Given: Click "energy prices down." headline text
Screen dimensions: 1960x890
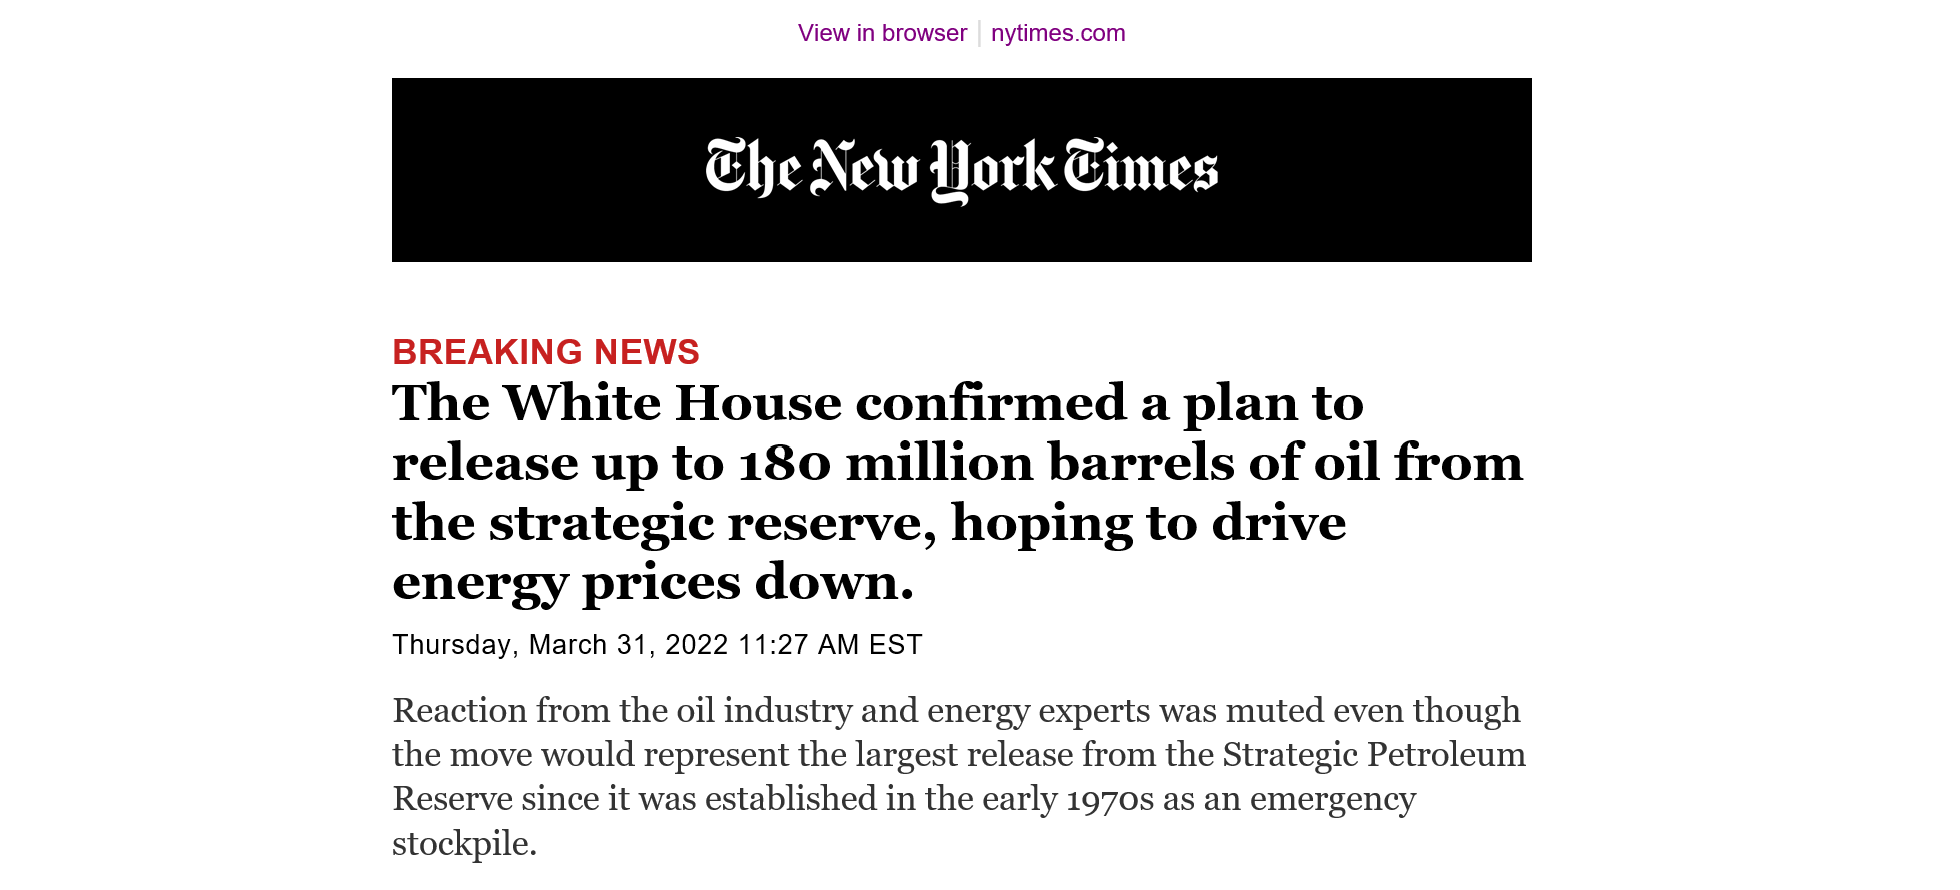Looking at the screenshot, I should pos(653,582).
